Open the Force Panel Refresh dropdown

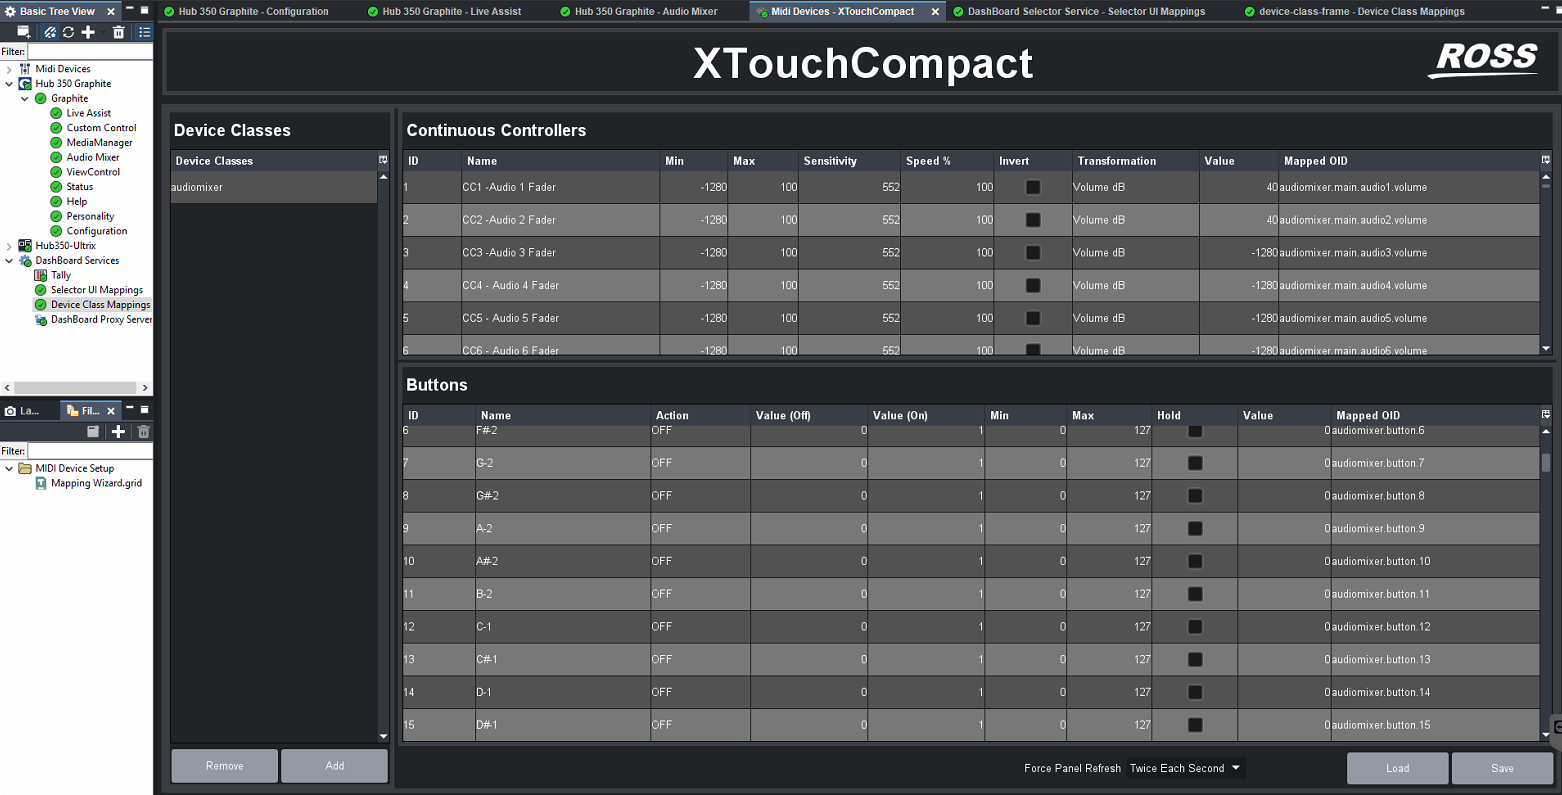(1185, 768)
